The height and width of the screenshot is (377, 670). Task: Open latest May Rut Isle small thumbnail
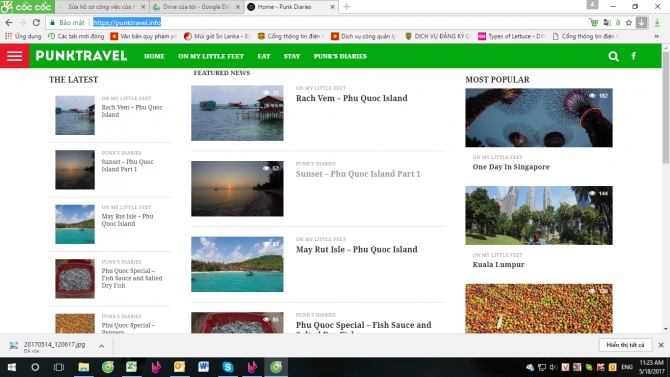(x=75, y=224)
